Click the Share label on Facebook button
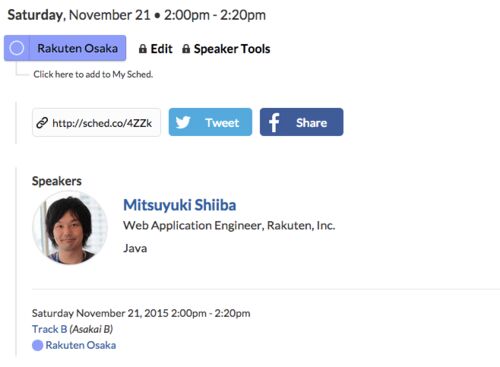Image resolution: width=500 pixels, height=367 pixels. coord(311,123)
